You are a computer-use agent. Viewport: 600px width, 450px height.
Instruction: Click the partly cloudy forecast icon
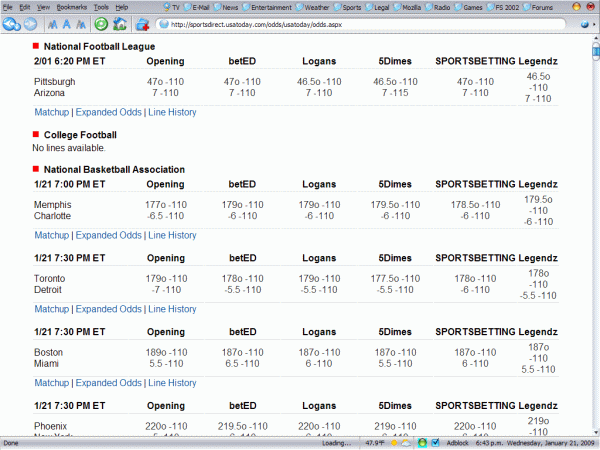406,443
